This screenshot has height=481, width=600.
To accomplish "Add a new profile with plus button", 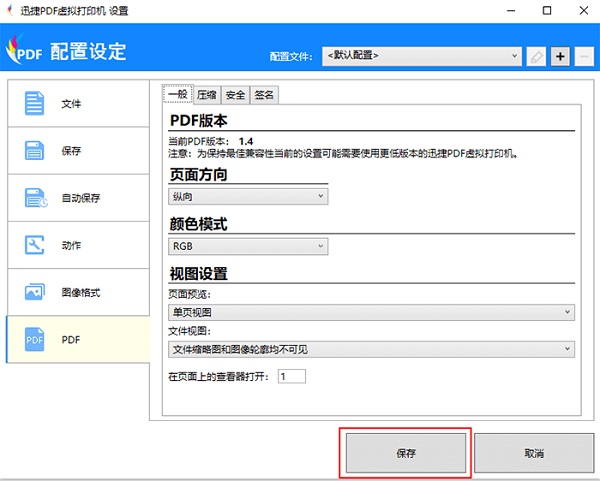I will coord(560,57).
